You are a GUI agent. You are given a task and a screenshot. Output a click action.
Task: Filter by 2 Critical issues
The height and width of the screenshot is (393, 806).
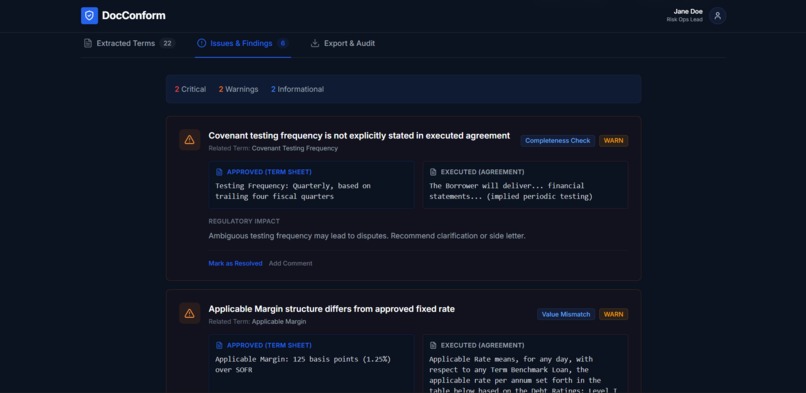(x=190, y=89)
